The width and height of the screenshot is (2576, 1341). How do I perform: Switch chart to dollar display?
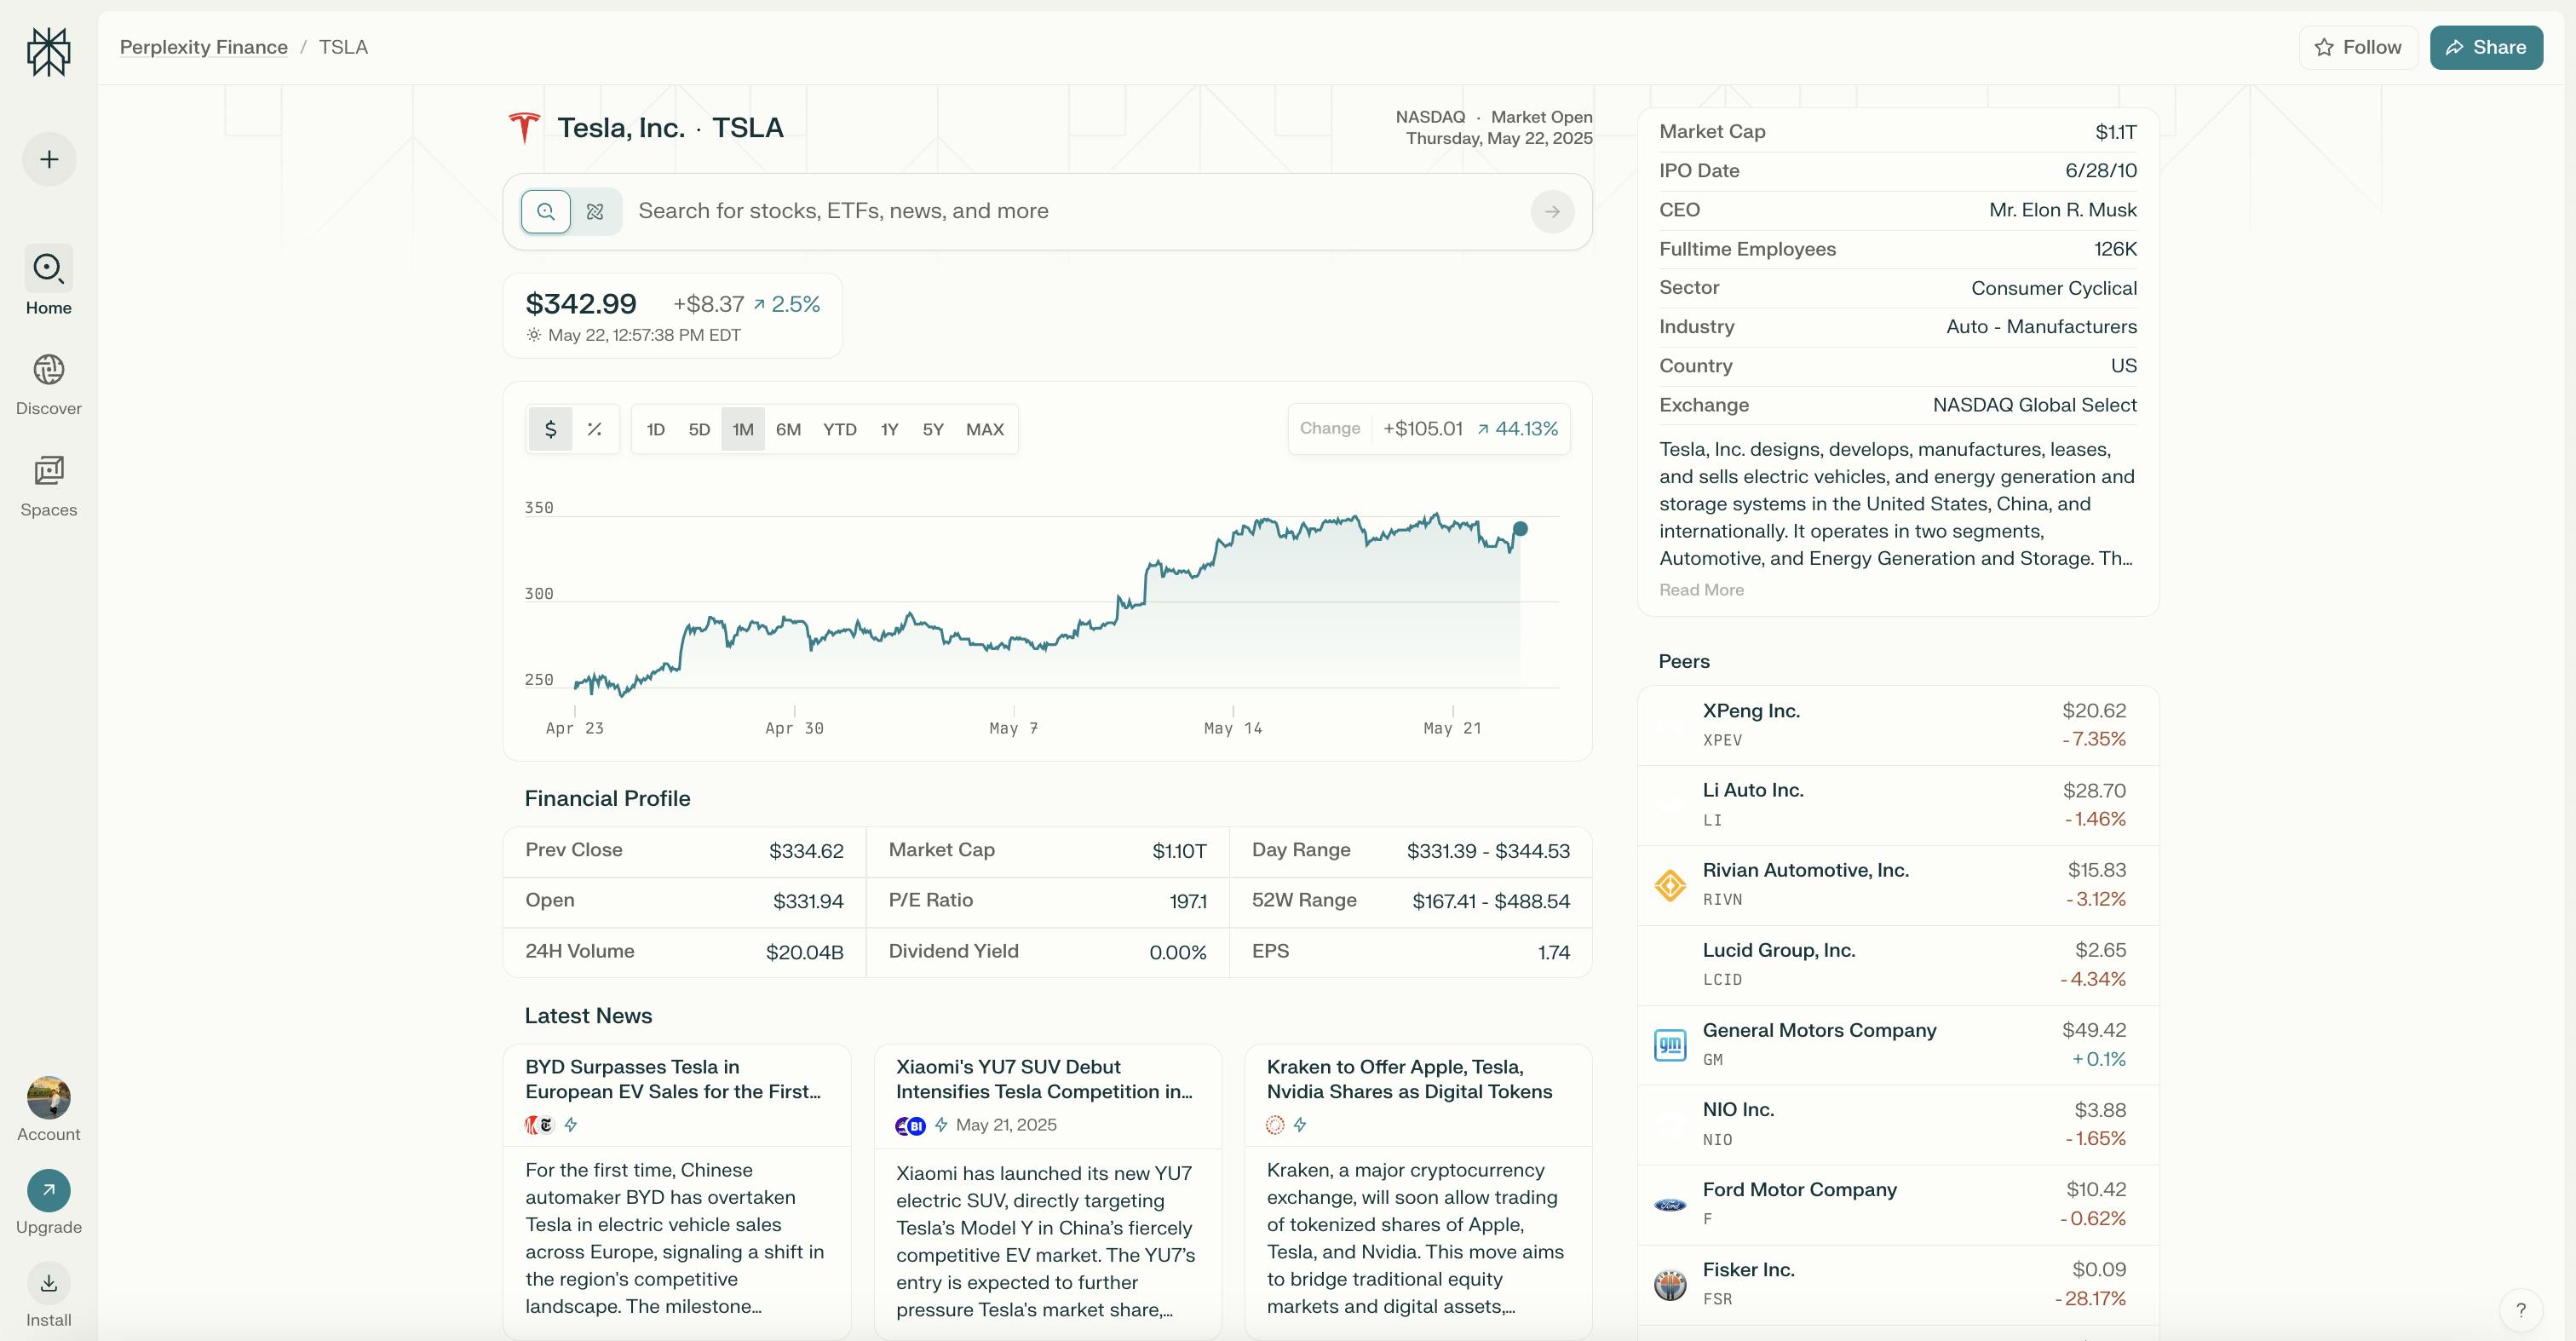[x=550, y=429]
